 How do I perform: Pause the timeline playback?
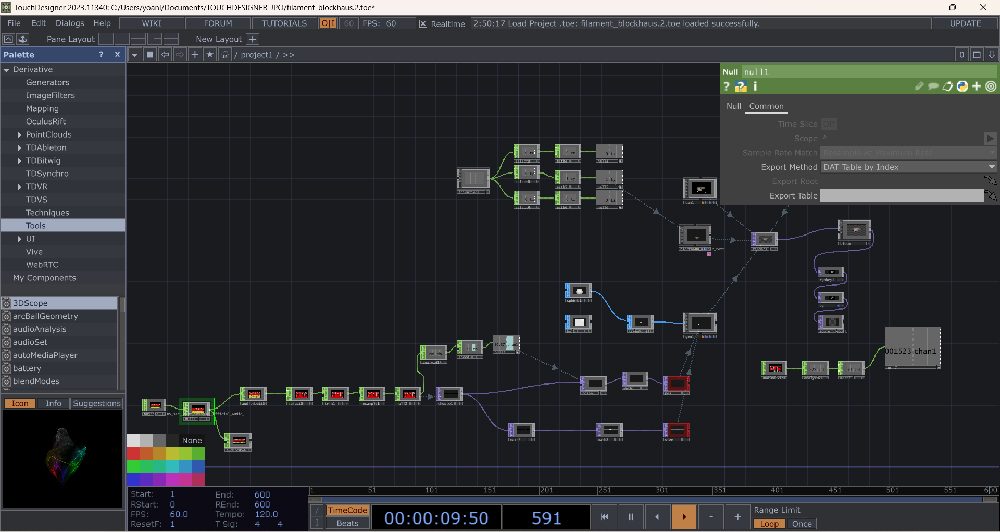tap(630, 517)
